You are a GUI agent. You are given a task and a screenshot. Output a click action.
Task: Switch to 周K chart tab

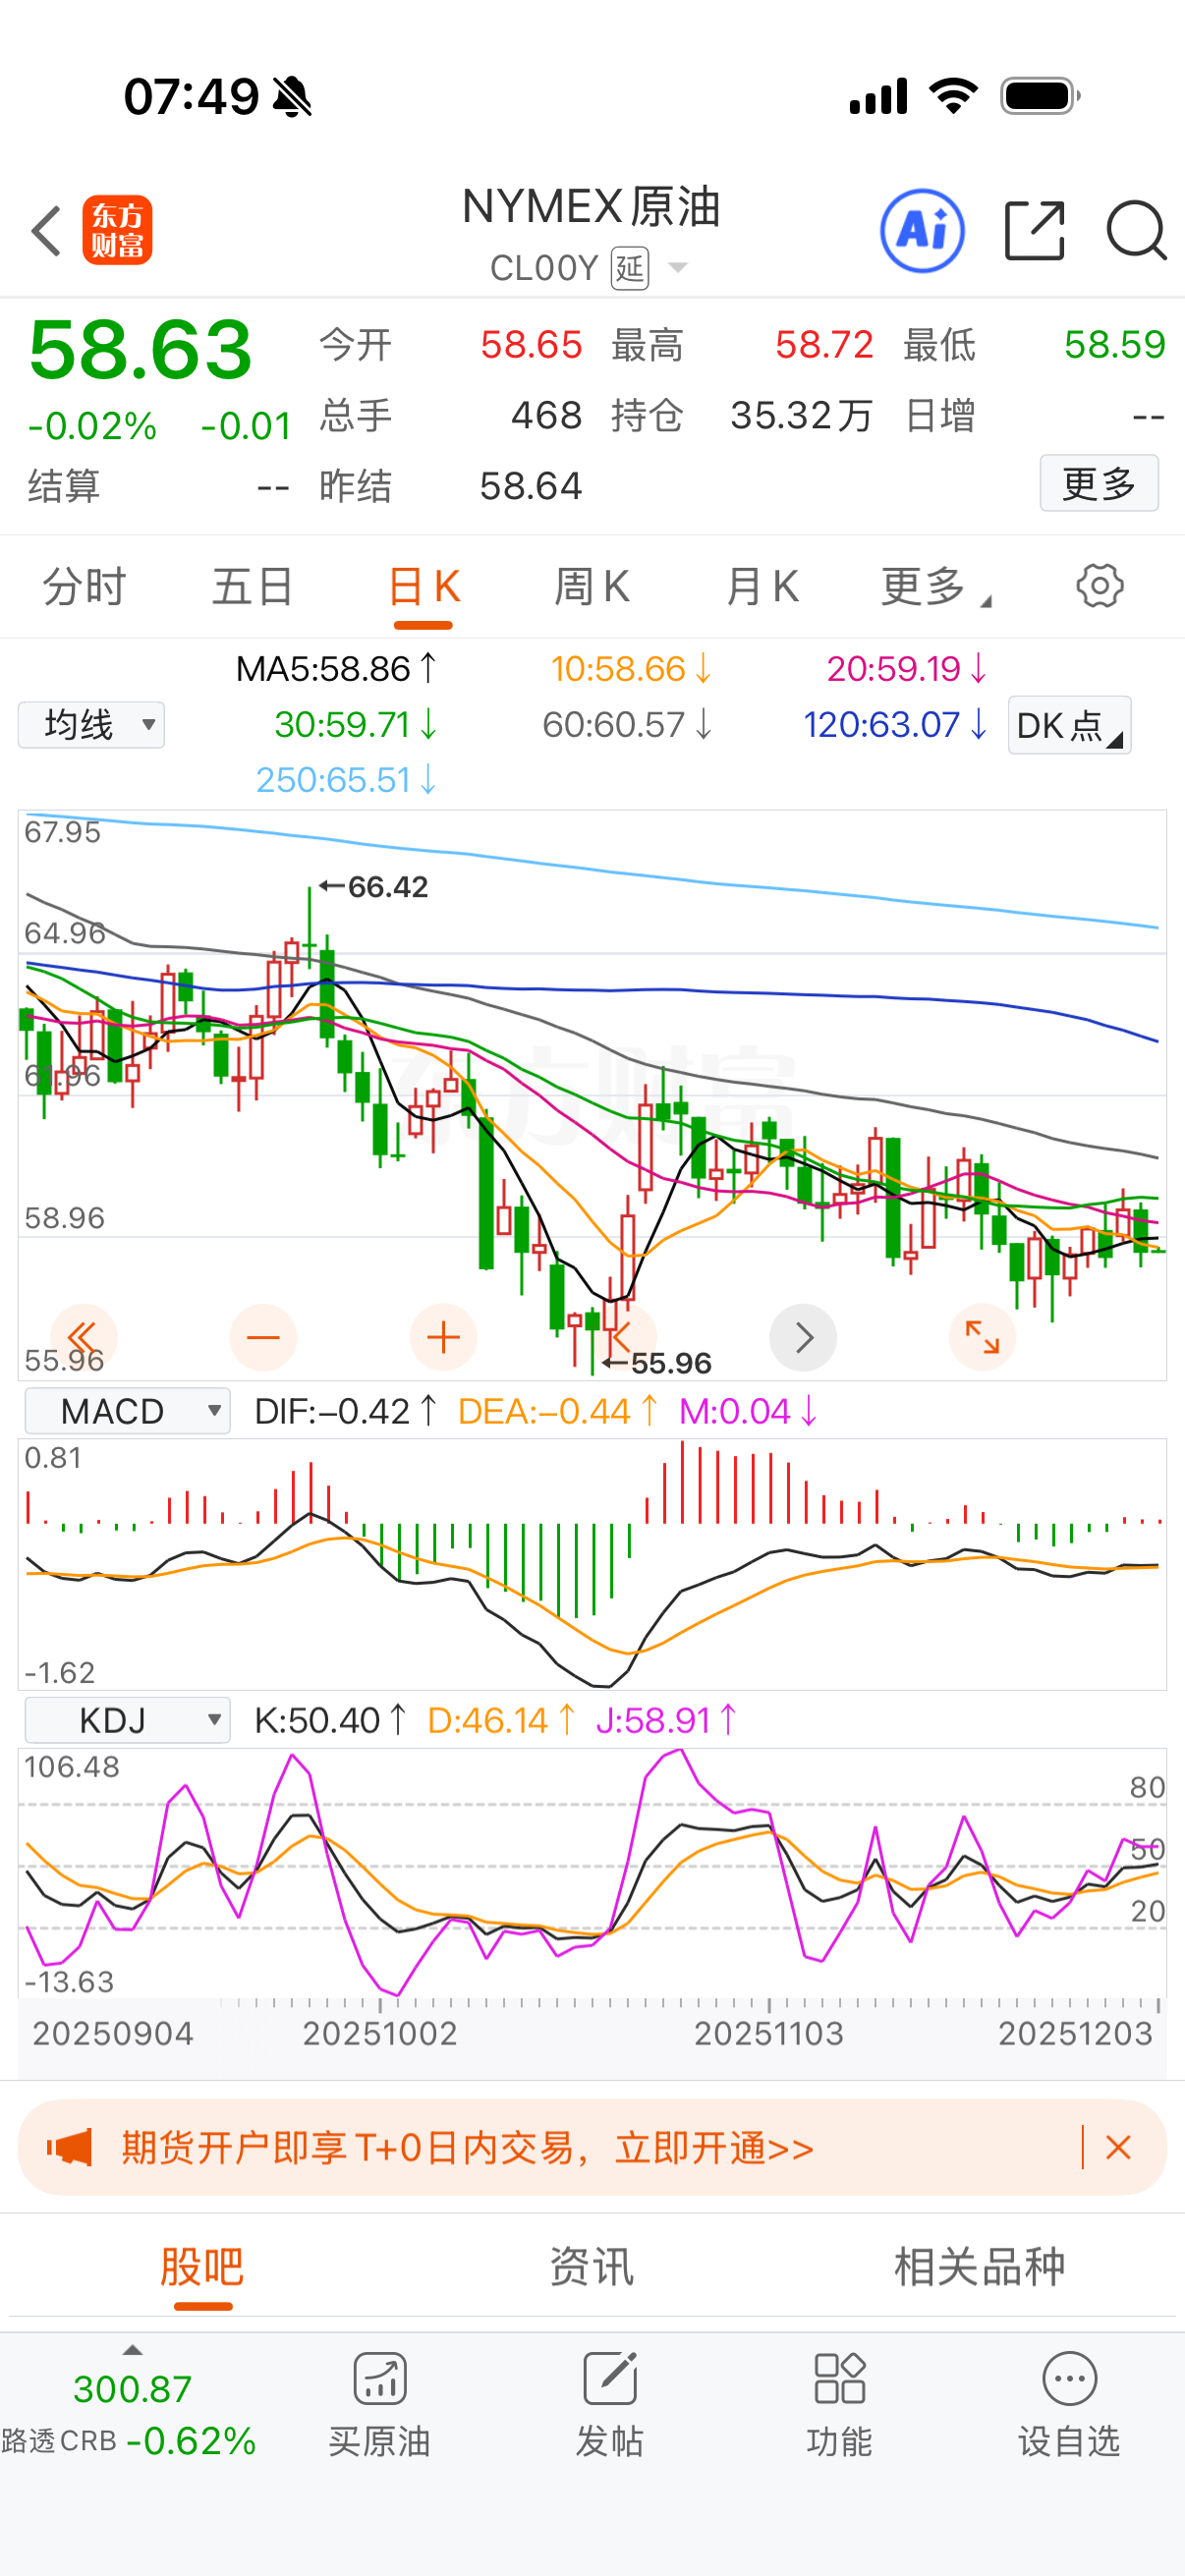(x=592, y=586)
